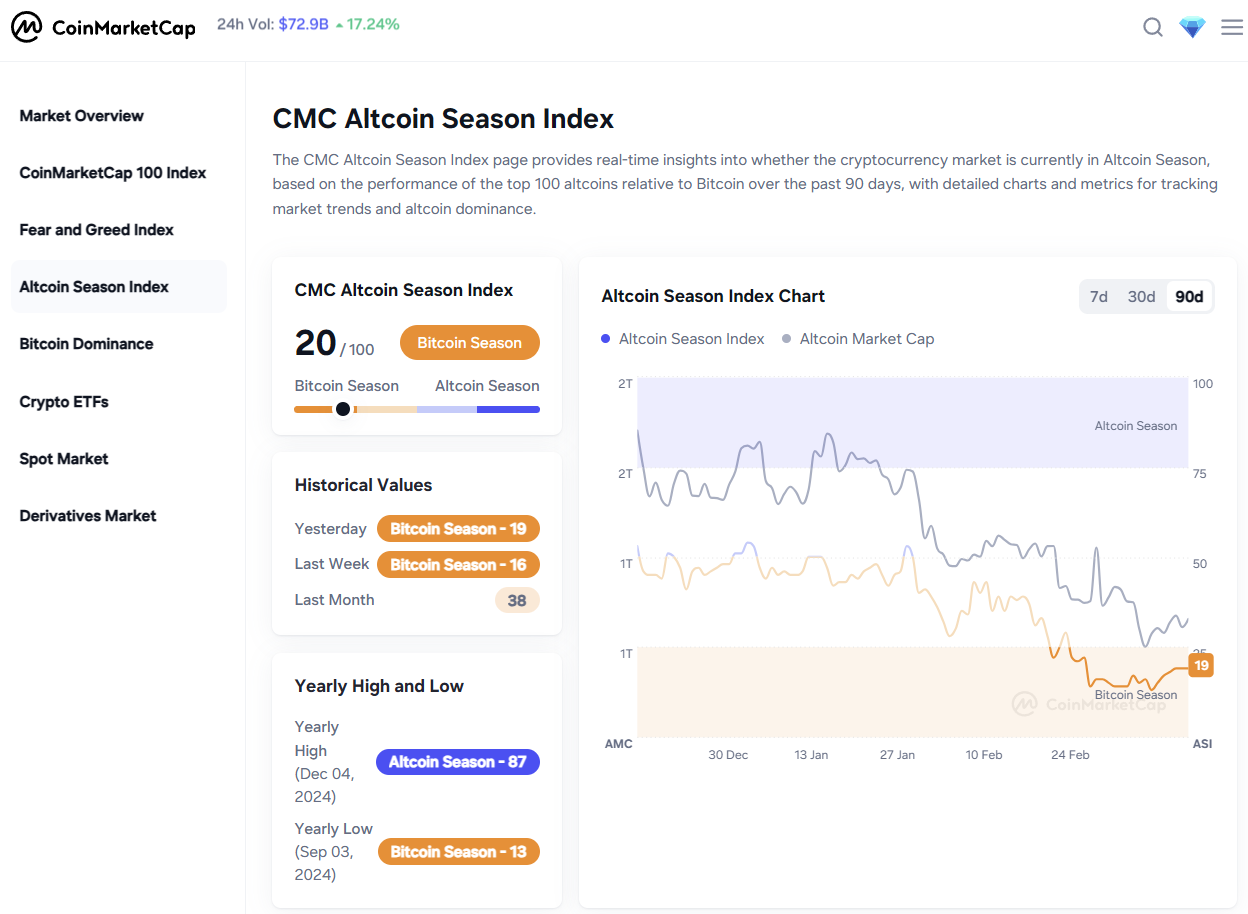This screenshot has height=914, width=1248.
Task: Click the orange 19 chart value marker
Action: pyautogui.click(x=1201, y=665)
